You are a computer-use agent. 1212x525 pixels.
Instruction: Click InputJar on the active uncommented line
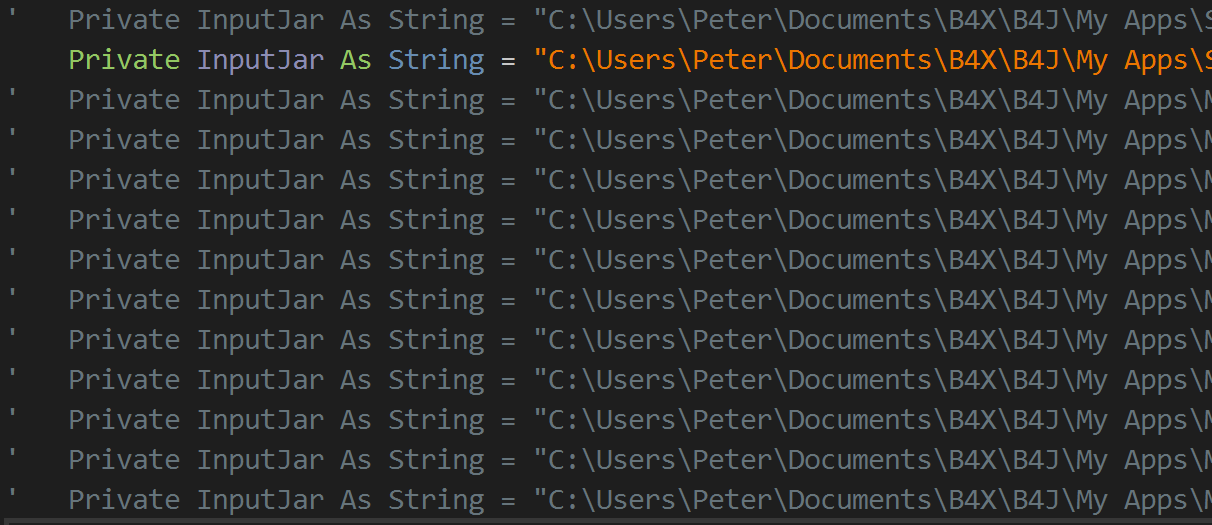point(260,60)
